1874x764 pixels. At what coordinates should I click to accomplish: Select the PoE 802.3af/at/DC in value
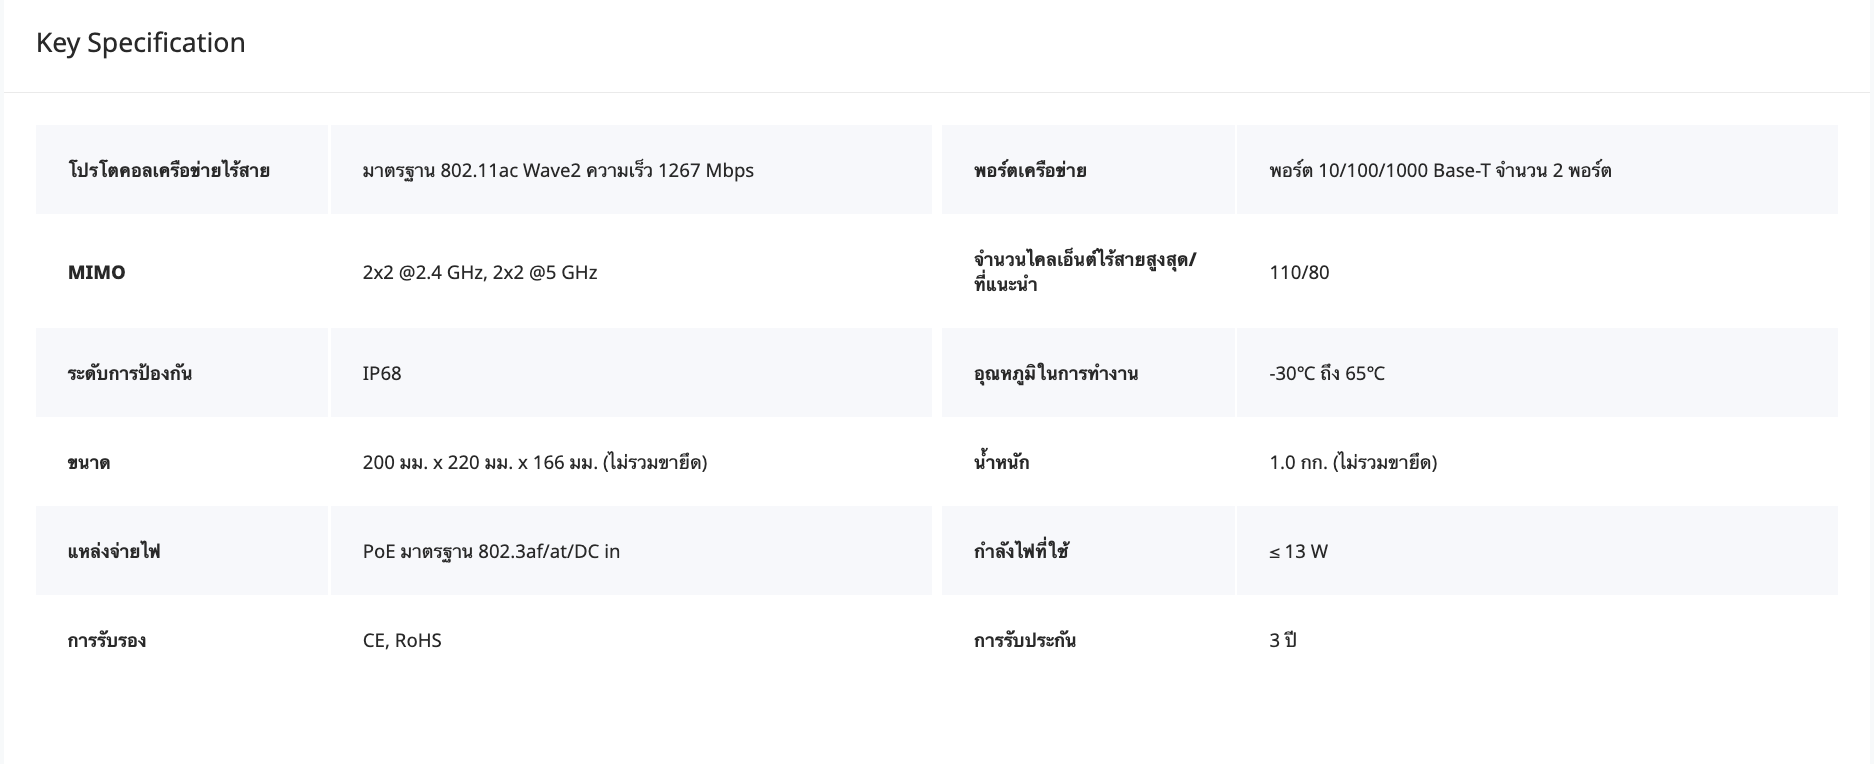[x=491, y=552]
